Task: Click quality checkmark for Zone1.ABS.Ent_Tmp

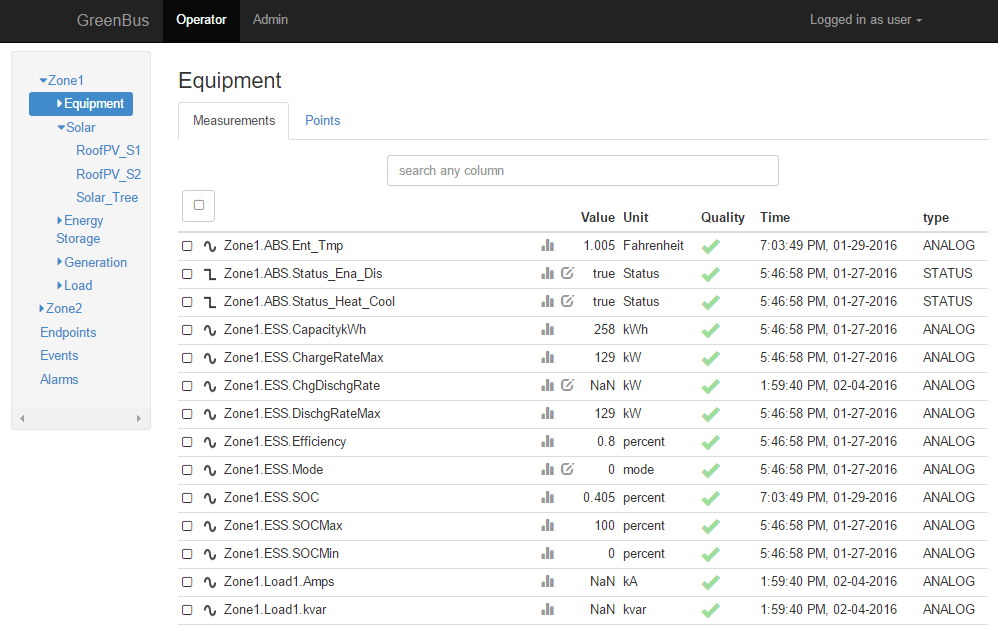Action: (x=710, y=246)
